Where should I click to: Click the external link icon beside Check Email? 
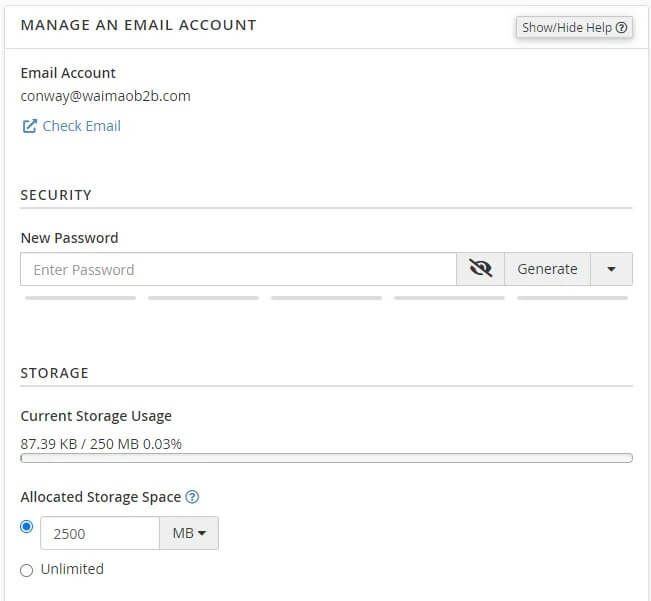click(29, 126)
